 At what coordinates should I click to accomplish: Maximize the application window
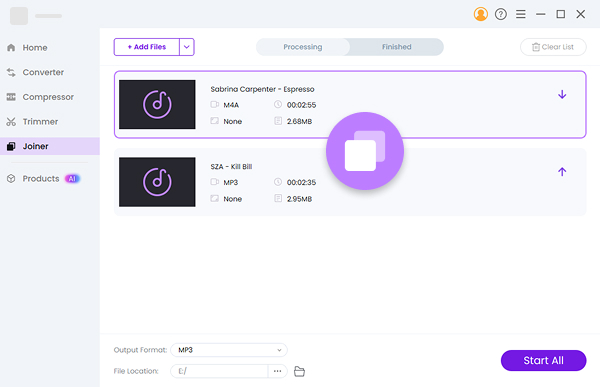561,15
